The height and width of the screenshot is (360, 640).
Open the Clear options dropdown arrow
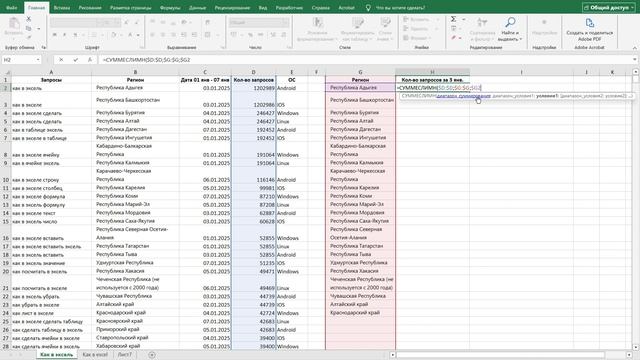[x=460, y=38]
